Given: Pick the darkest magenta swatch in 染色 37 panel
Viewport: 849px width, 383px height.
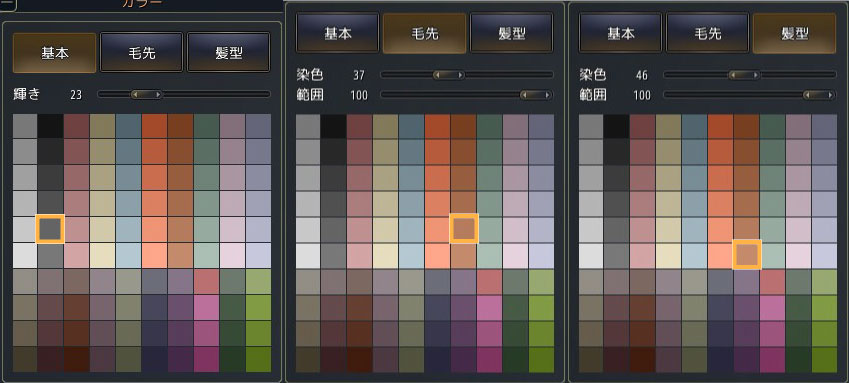Looking at the screenshot, I should pyautogui.click(x=489, y=359).
